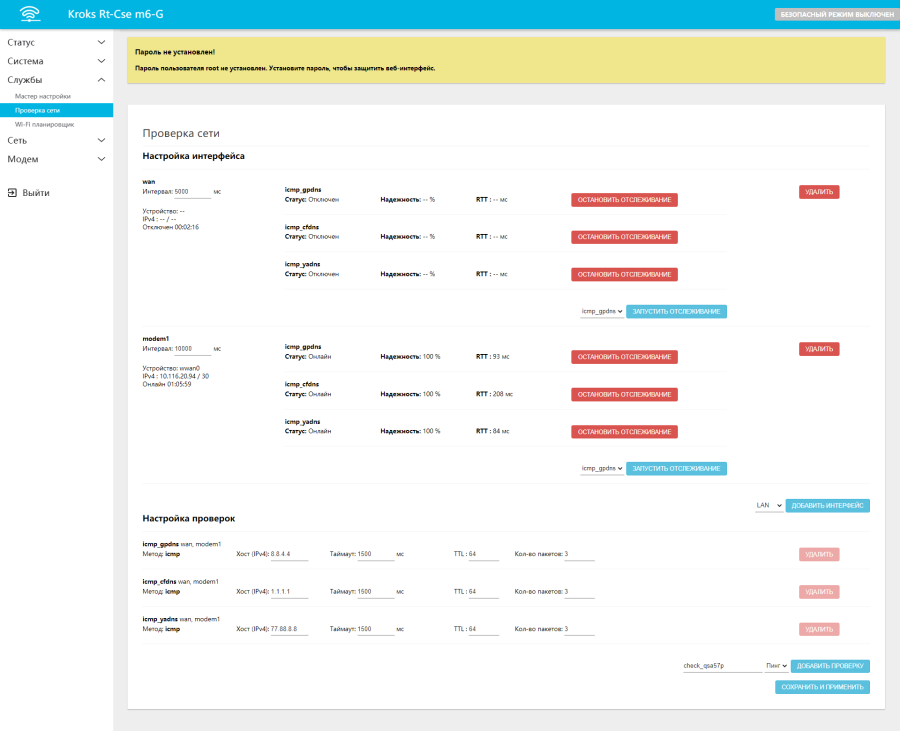Click the logout icon beside Выйти

click(12, 192)
